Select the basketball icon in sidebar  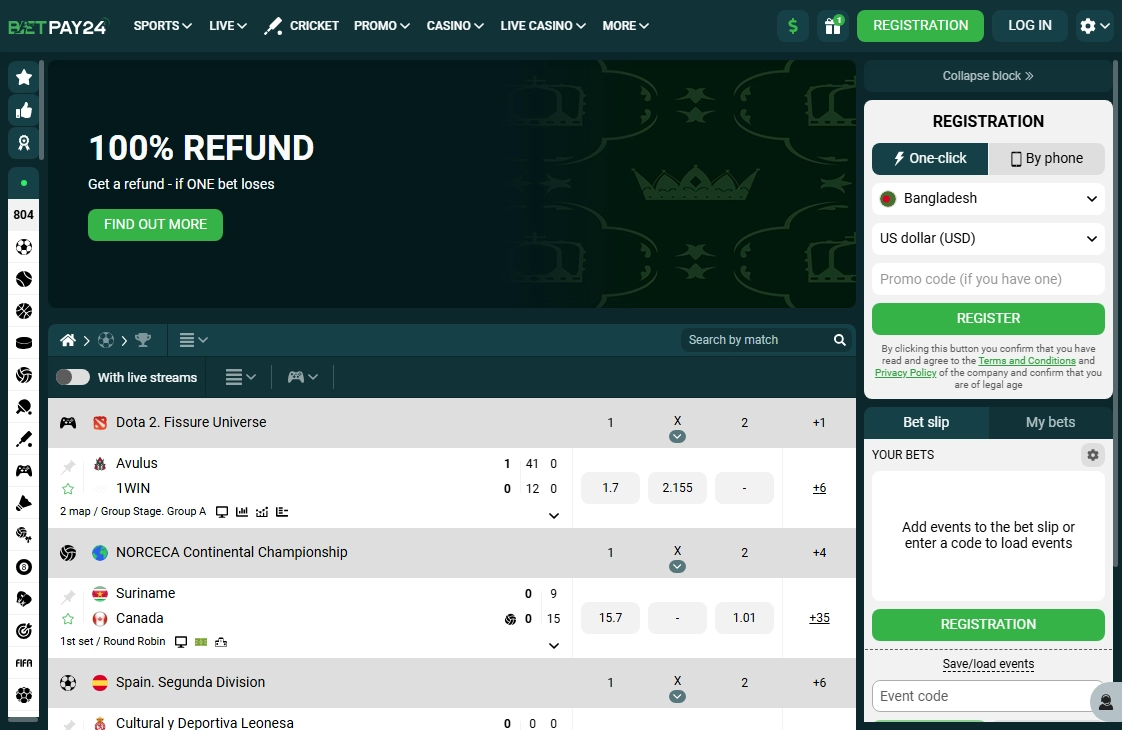click(x=24, y=311)
